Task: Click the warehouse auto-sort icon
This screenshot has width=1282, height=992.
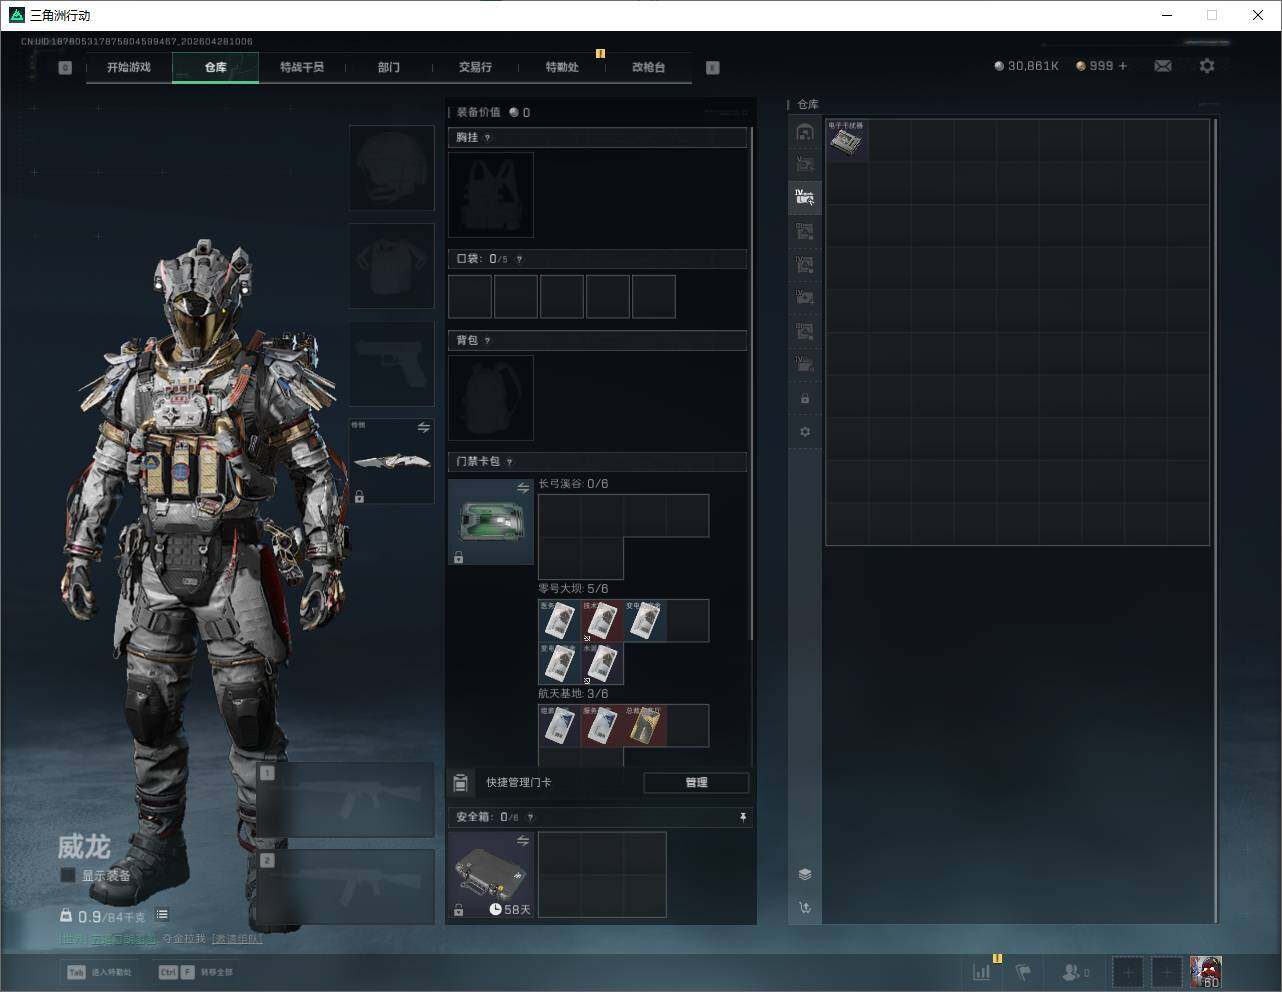Action: (x=805, y=908)
